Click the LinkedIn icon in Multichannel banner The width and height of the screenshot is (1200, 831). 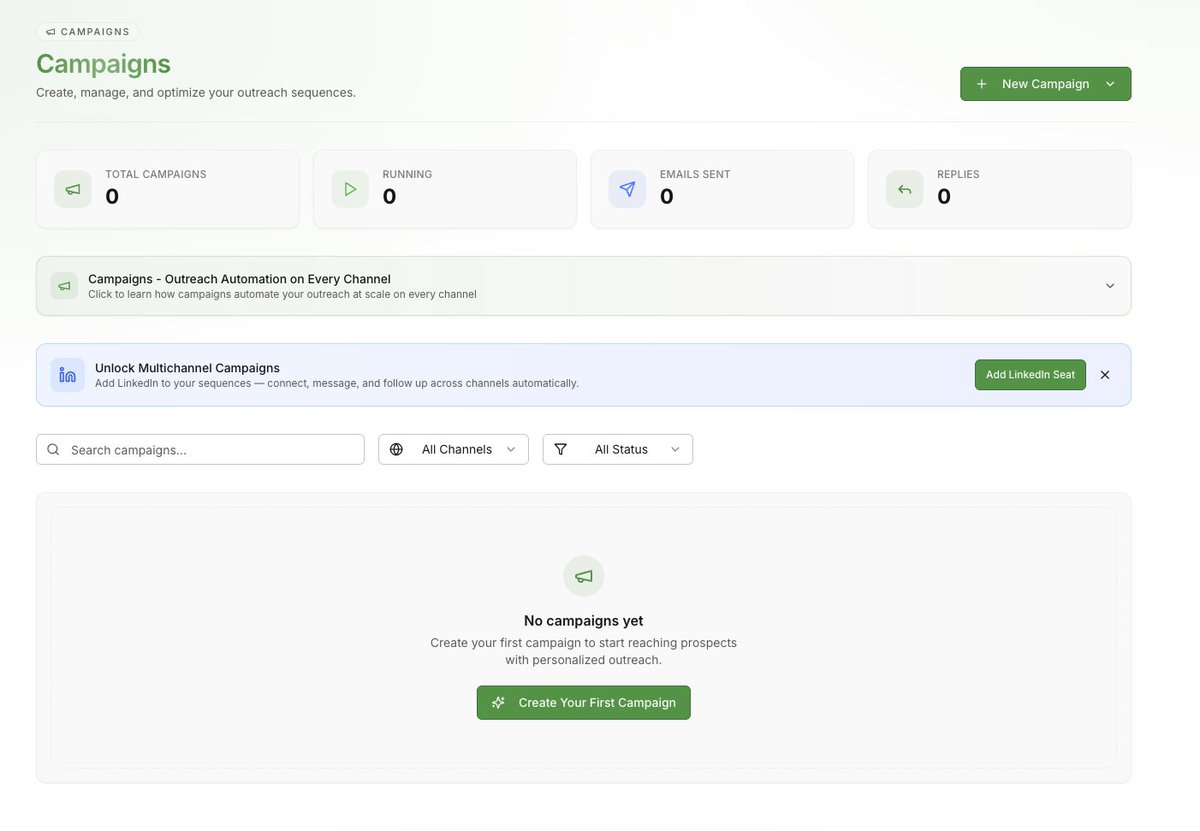tap(68, 375)
